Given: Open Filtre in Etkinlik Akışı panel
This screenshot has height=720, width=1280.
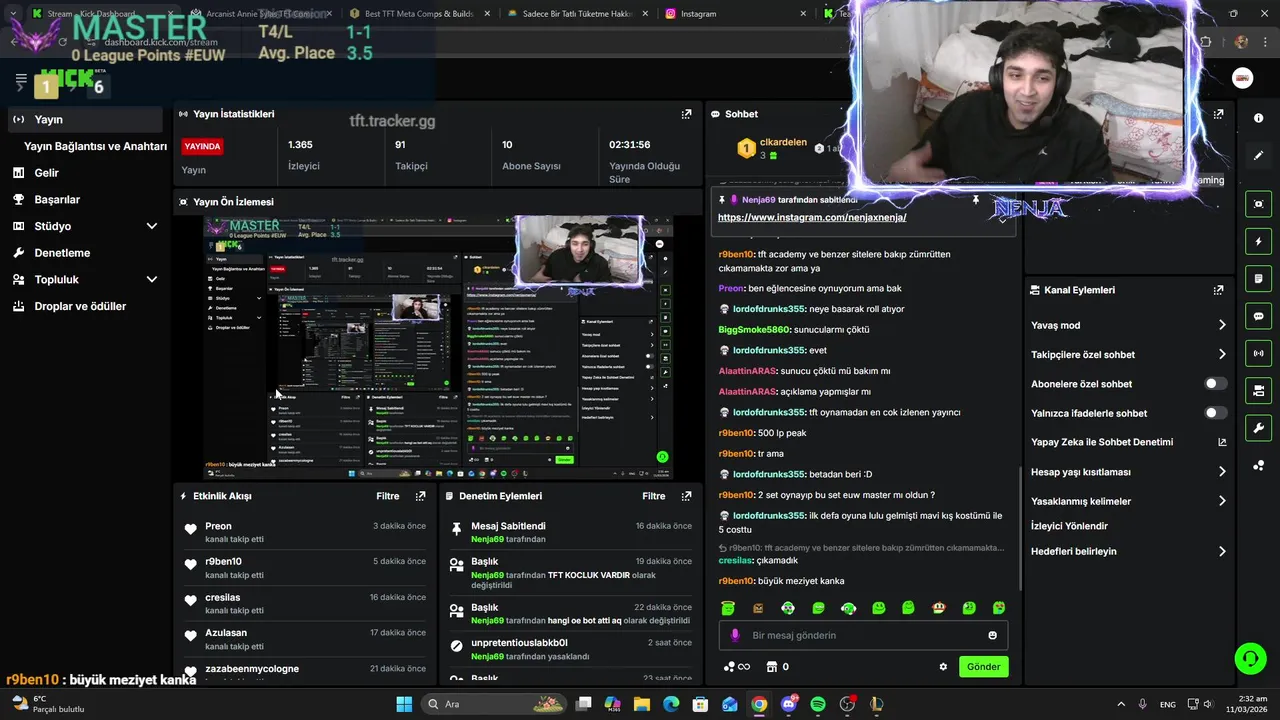Looking at the screenshot, I should (x=387, y=496).
